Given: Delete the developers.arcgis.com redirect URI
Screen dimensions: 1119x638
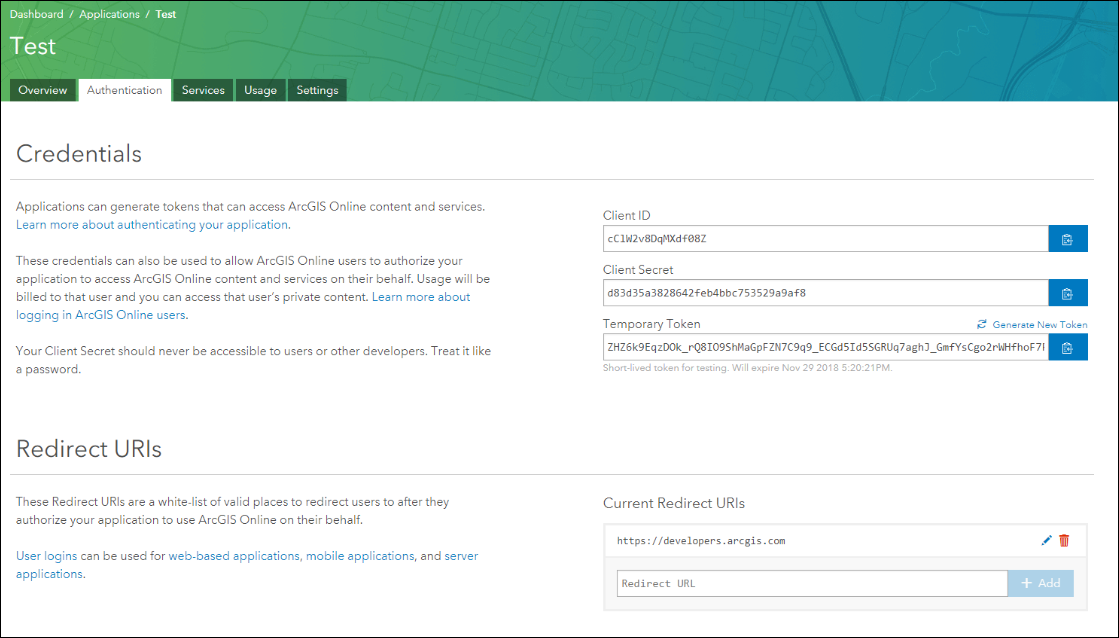Looking at the screenshot, I should click(x=1064, y=540).
